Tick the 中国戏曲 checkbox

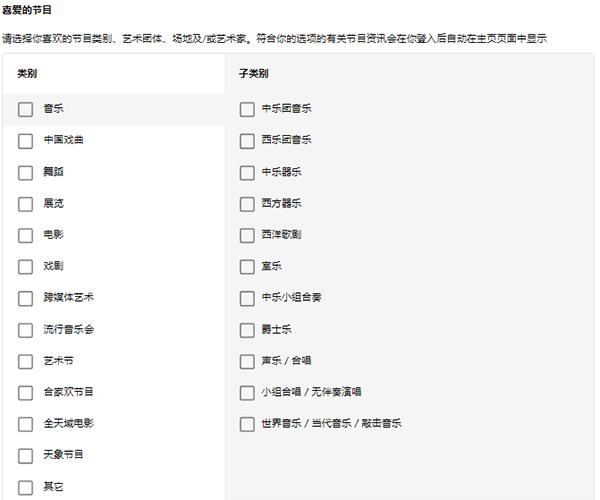[x=25, y=141]
